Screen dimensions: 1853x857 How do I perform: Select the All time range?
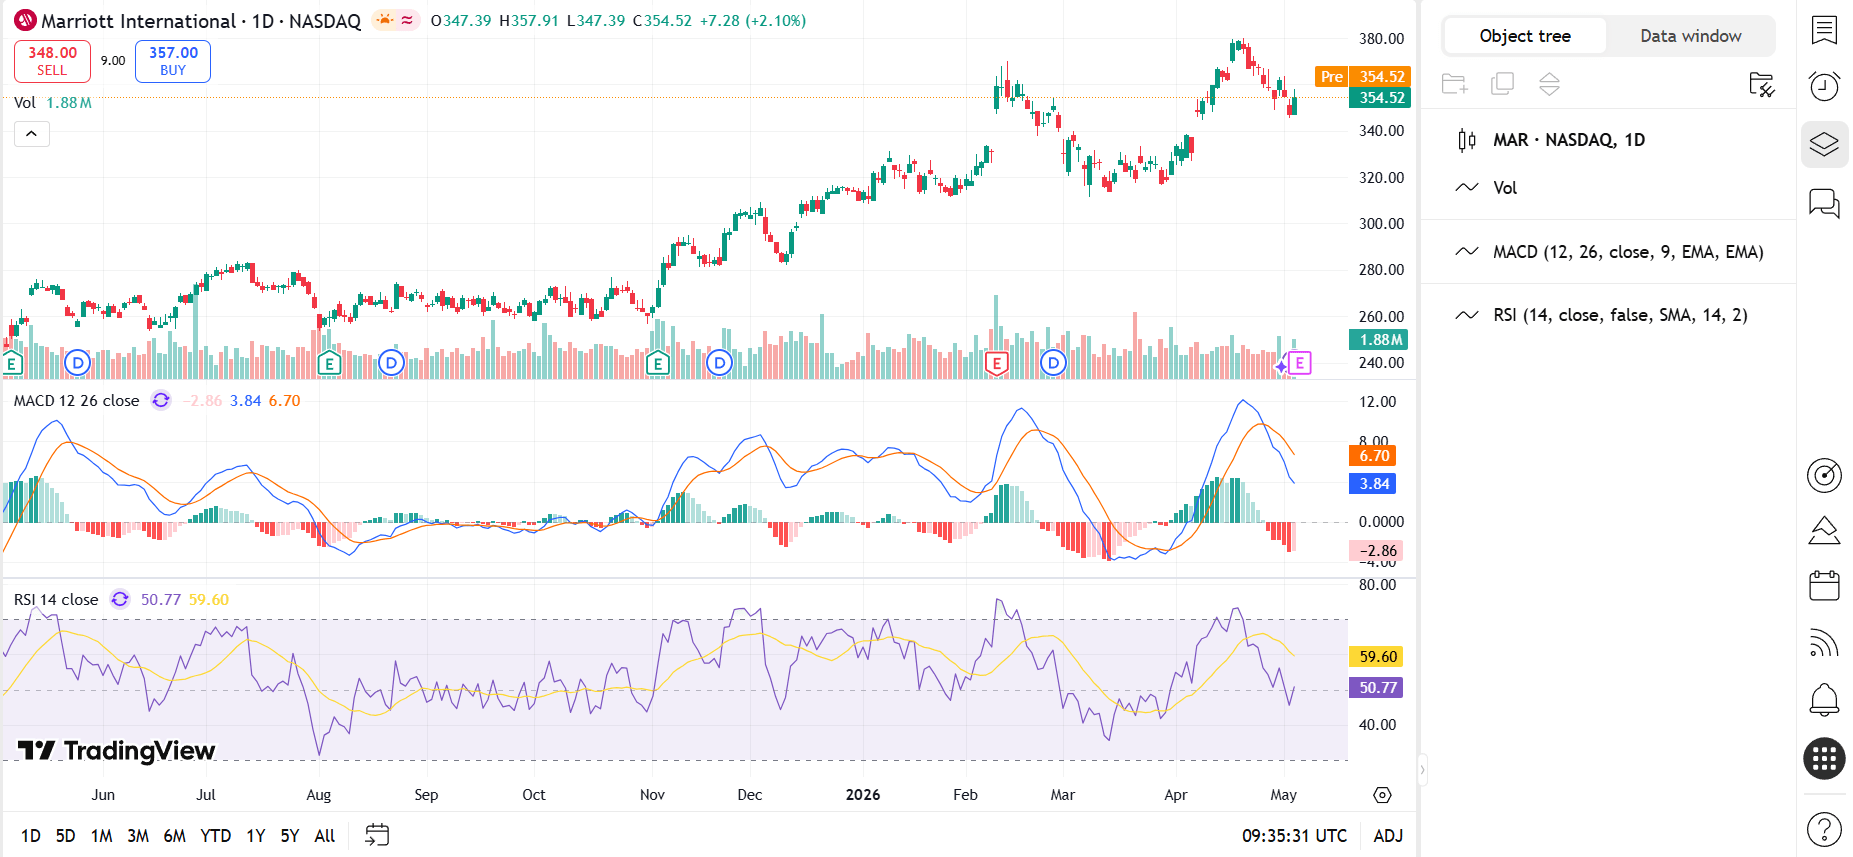[325, 835]
